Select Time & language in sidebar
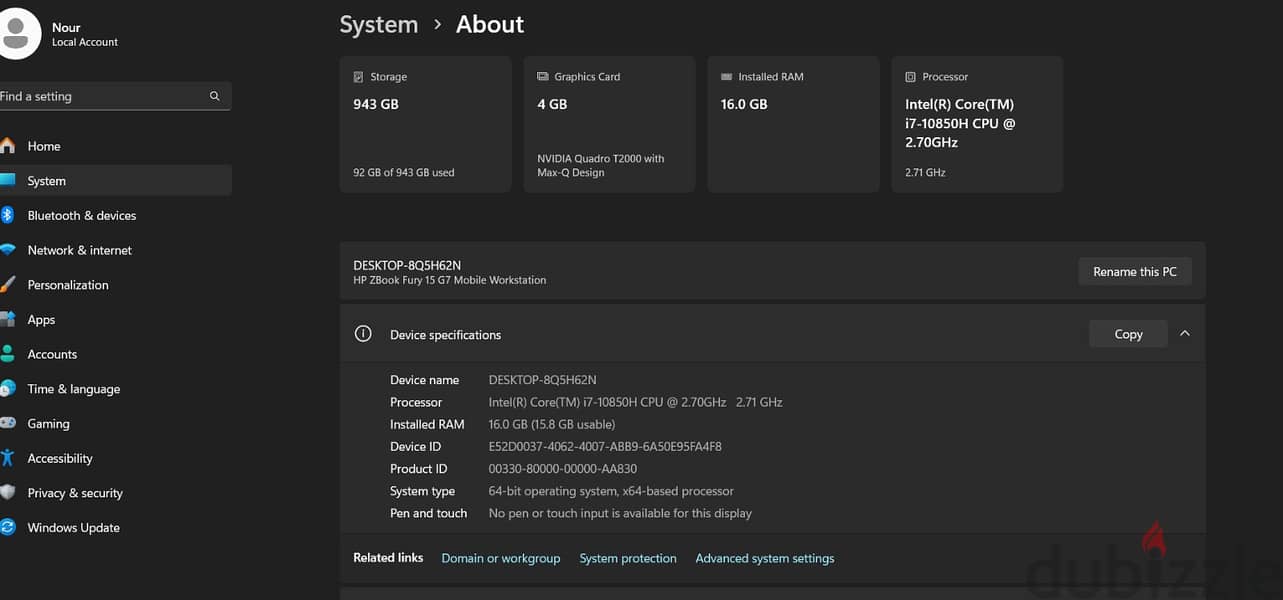 [115, 389]
